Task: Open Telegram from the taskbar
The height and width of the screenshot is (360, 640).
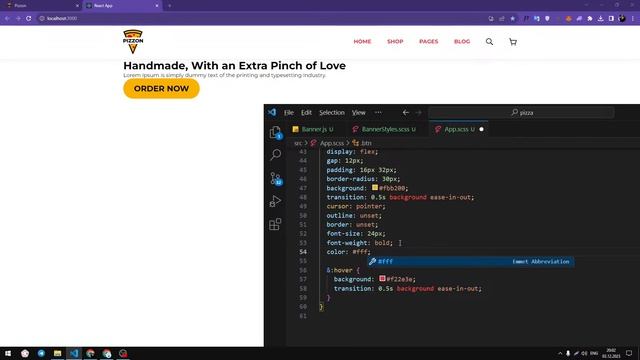Action: tap(41, 353)
